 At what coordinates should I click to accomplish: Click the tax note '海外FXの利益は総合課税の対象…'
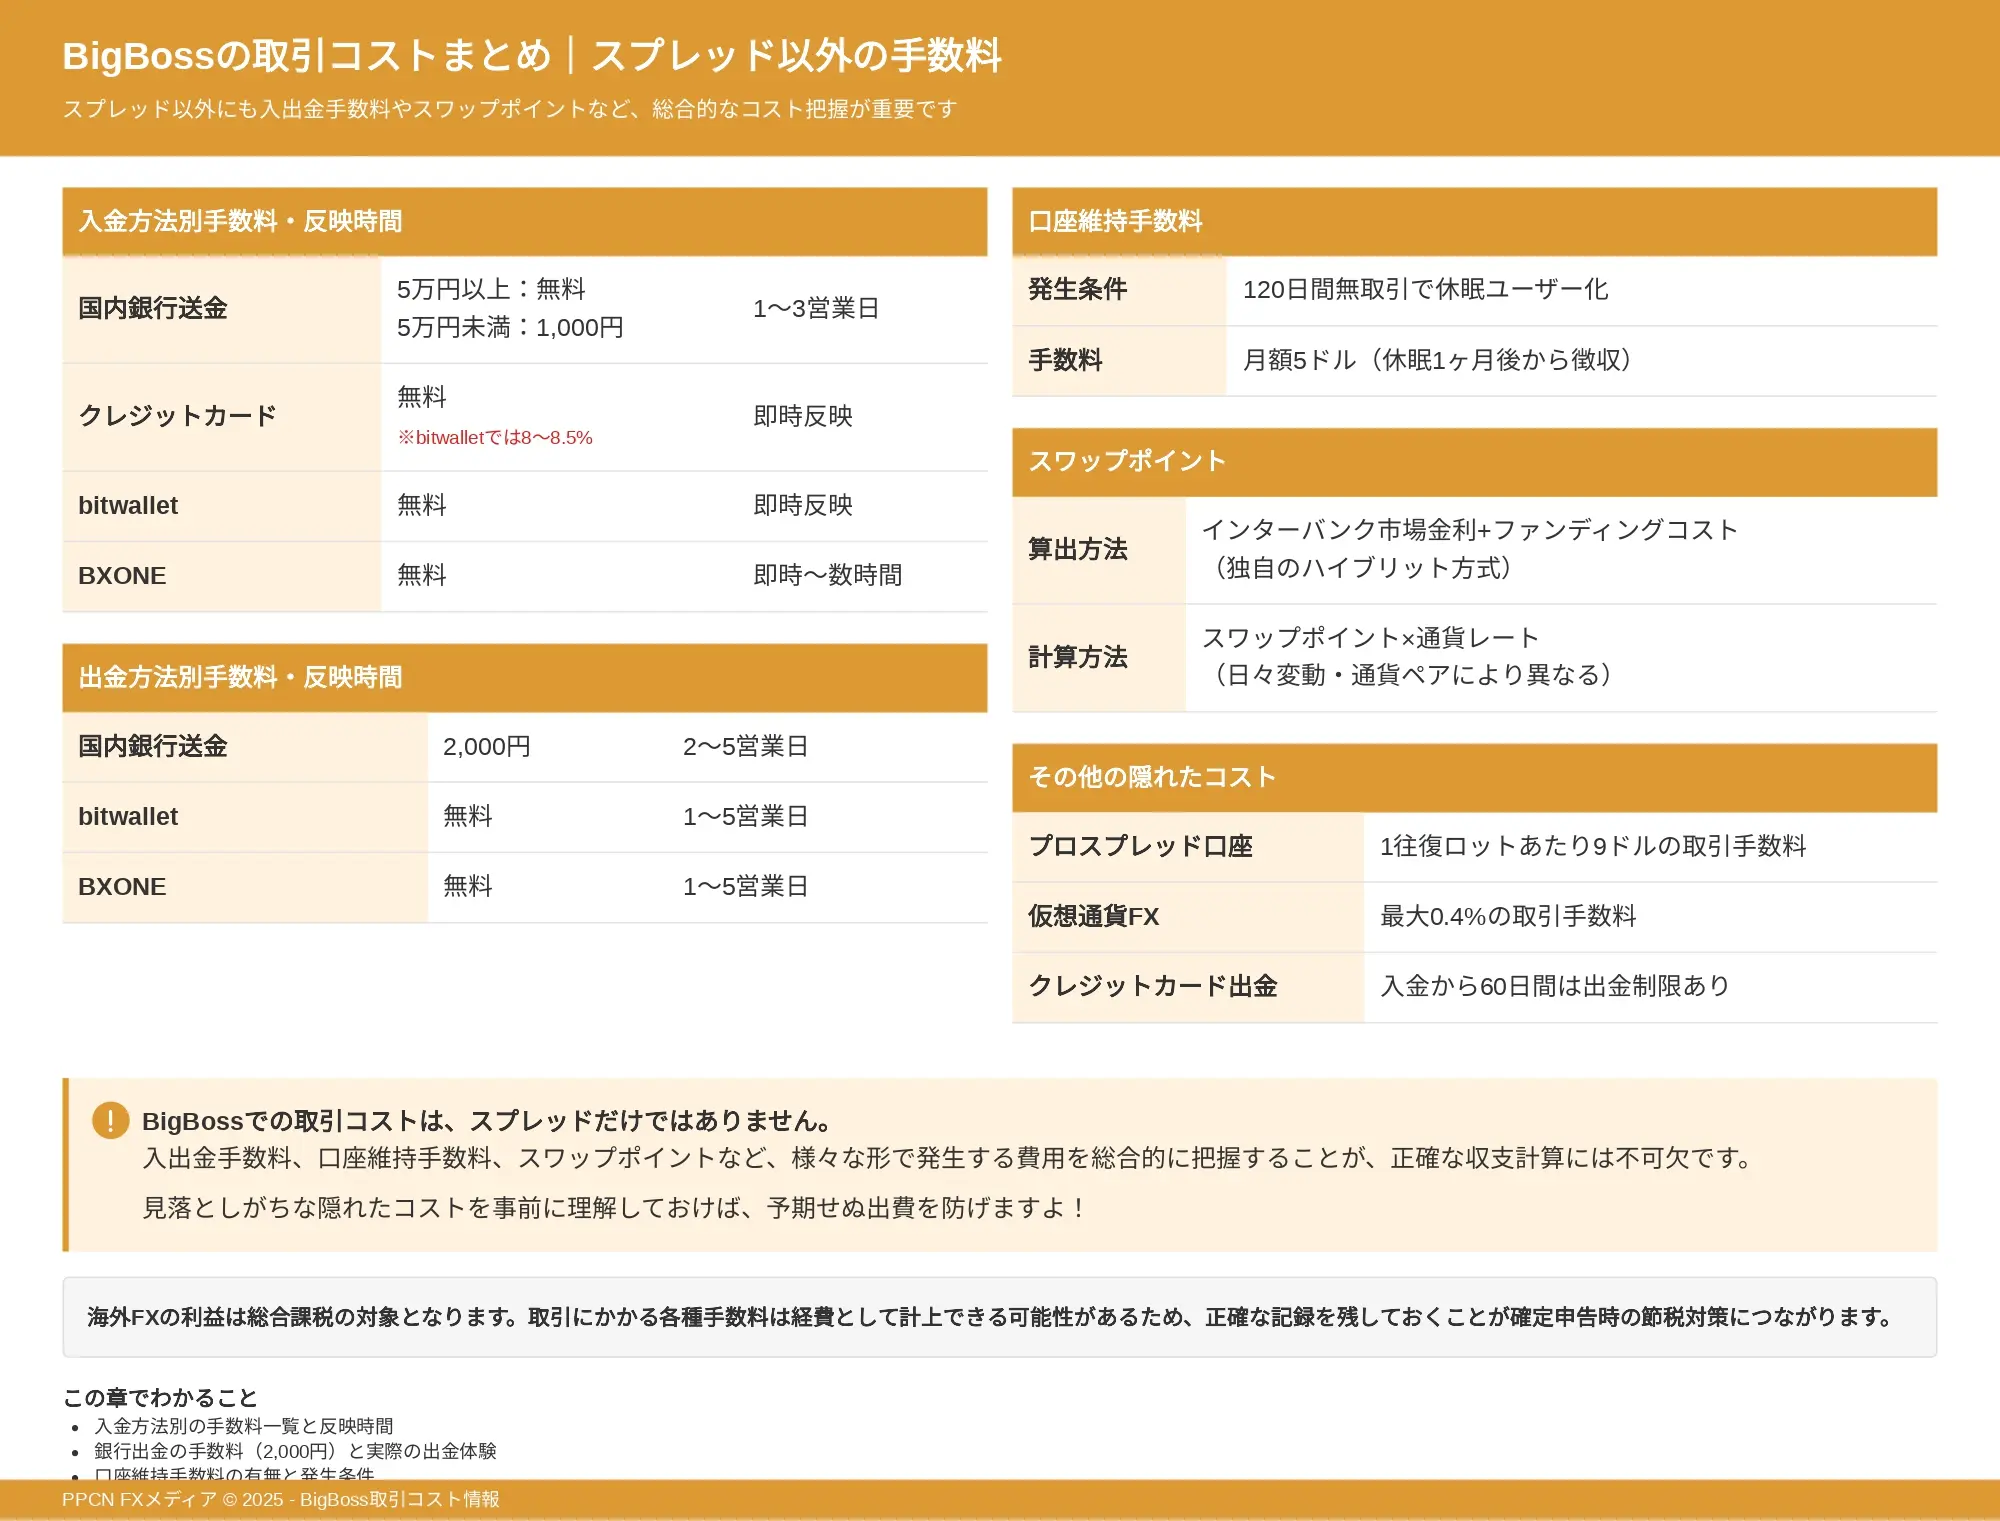coord(990,1317)
